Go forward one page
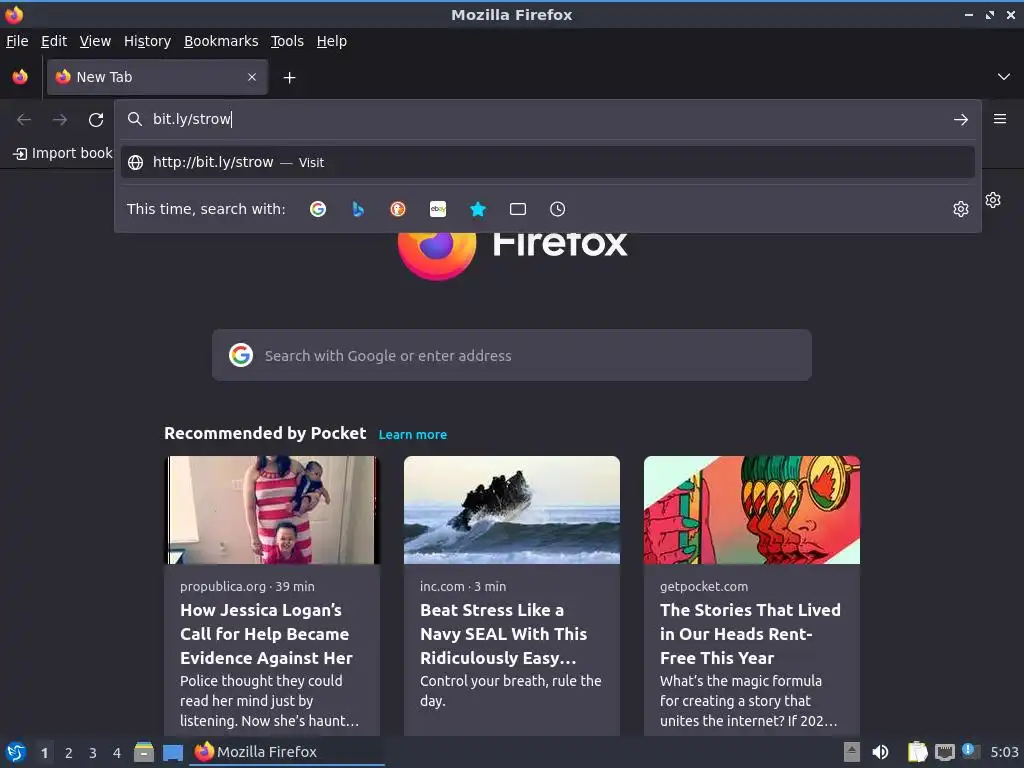1024x768 pixels. [x=60, y=120]
